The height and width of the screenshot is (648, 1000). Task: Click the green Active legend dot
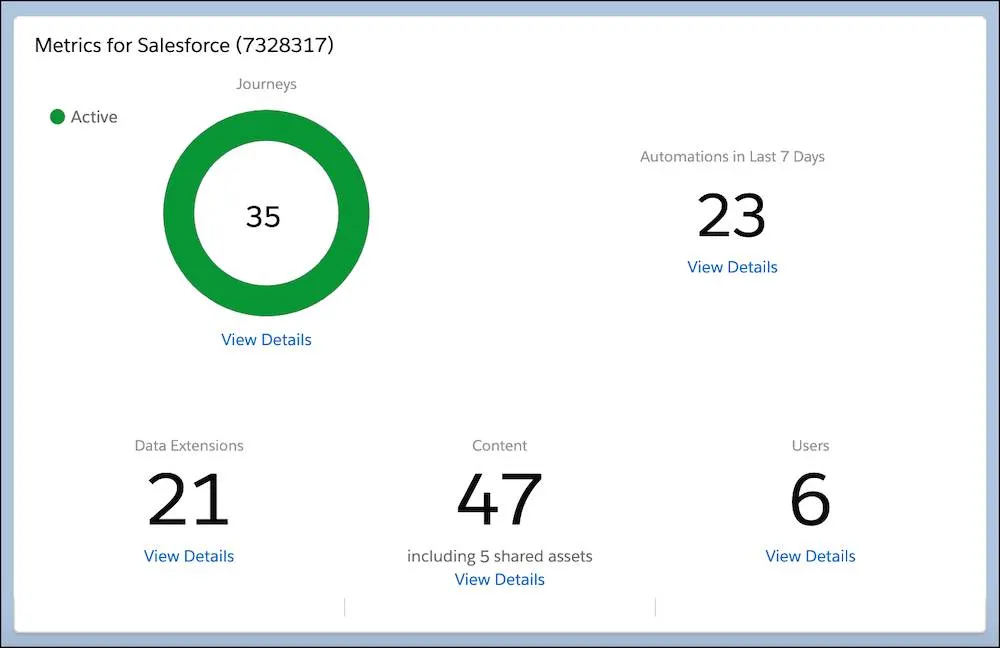(57, 117)
